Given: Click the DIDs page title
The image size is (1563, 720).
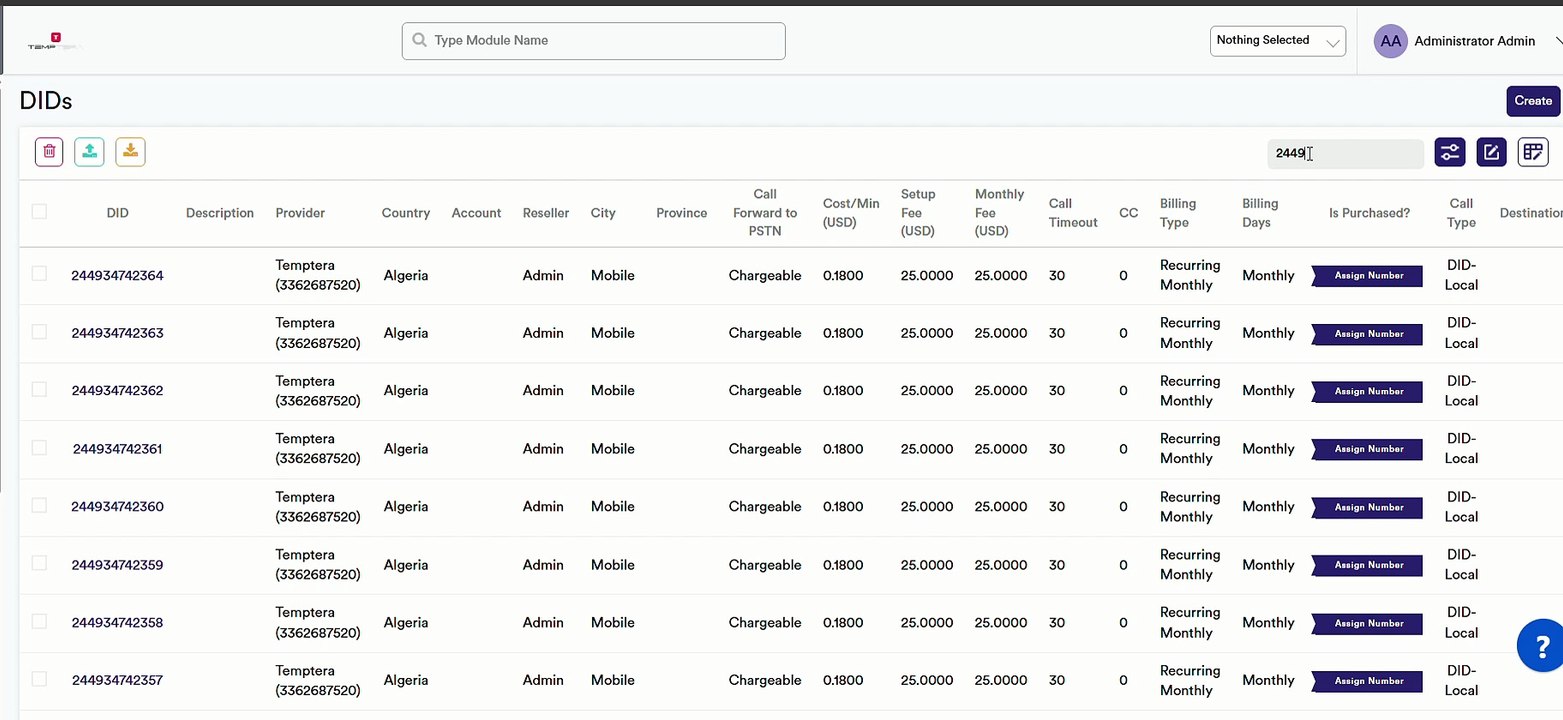Looking at the screenshot, I should tap(46, 101).
